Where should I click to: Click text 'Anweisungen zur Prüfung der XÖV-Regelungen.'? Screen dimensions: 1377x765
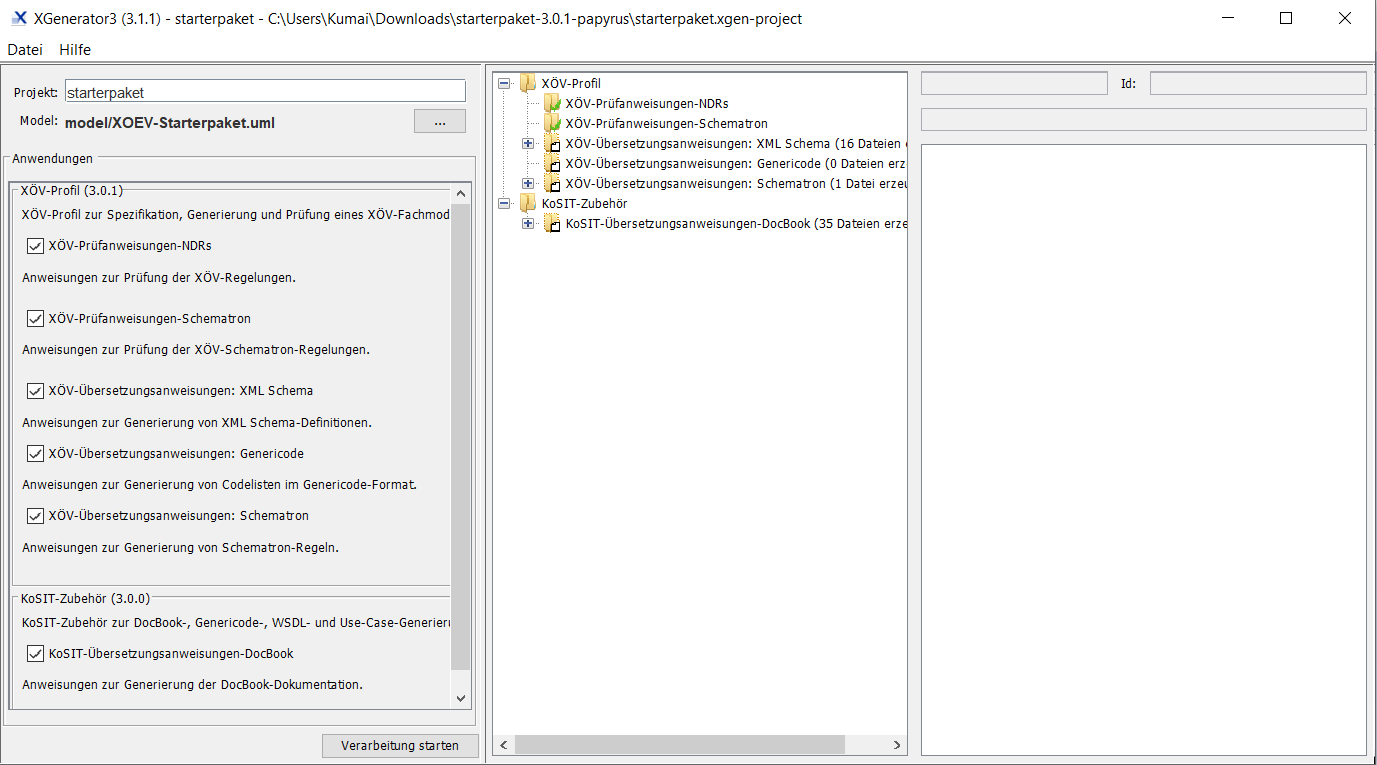click(159, 278)
